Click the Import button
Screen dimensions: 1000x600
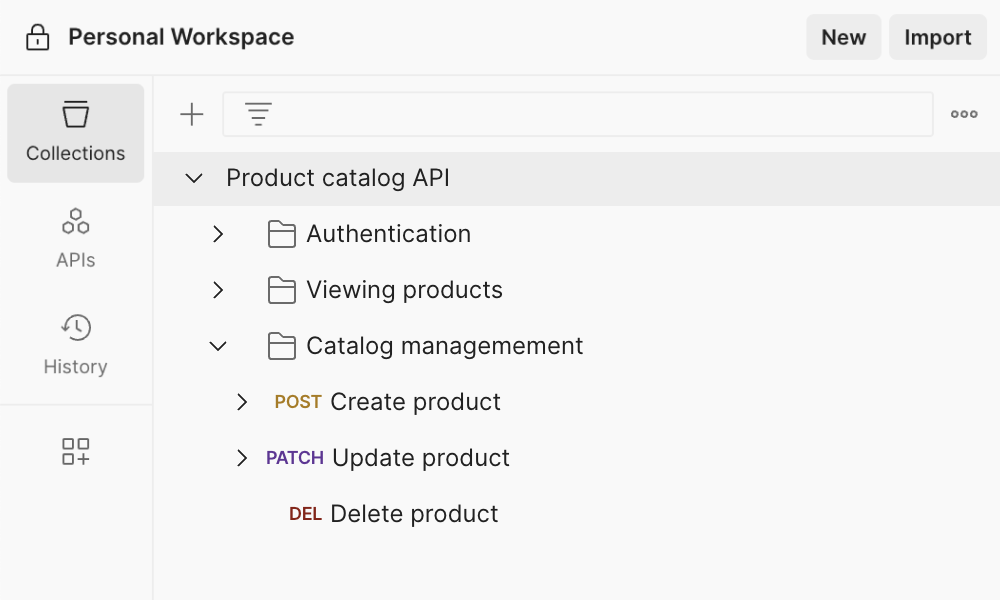937,37
